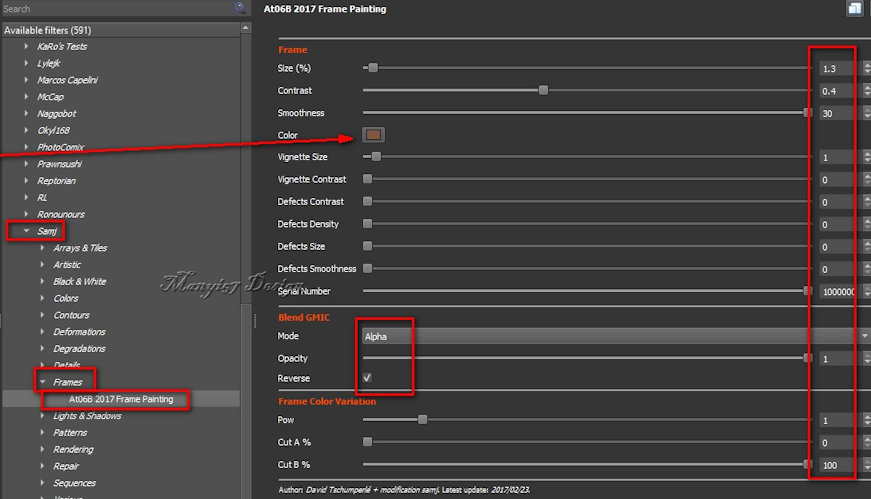The image size is (871, 499).
Task: Click the search magnifier icon
Action: [x=240, y=8]
